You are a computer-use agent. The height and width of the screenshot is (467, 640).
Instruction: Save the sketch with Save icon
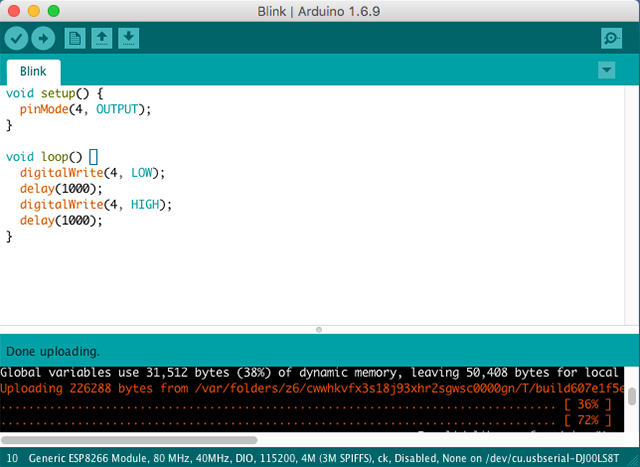pyautogui.click(x=129, y=38)
